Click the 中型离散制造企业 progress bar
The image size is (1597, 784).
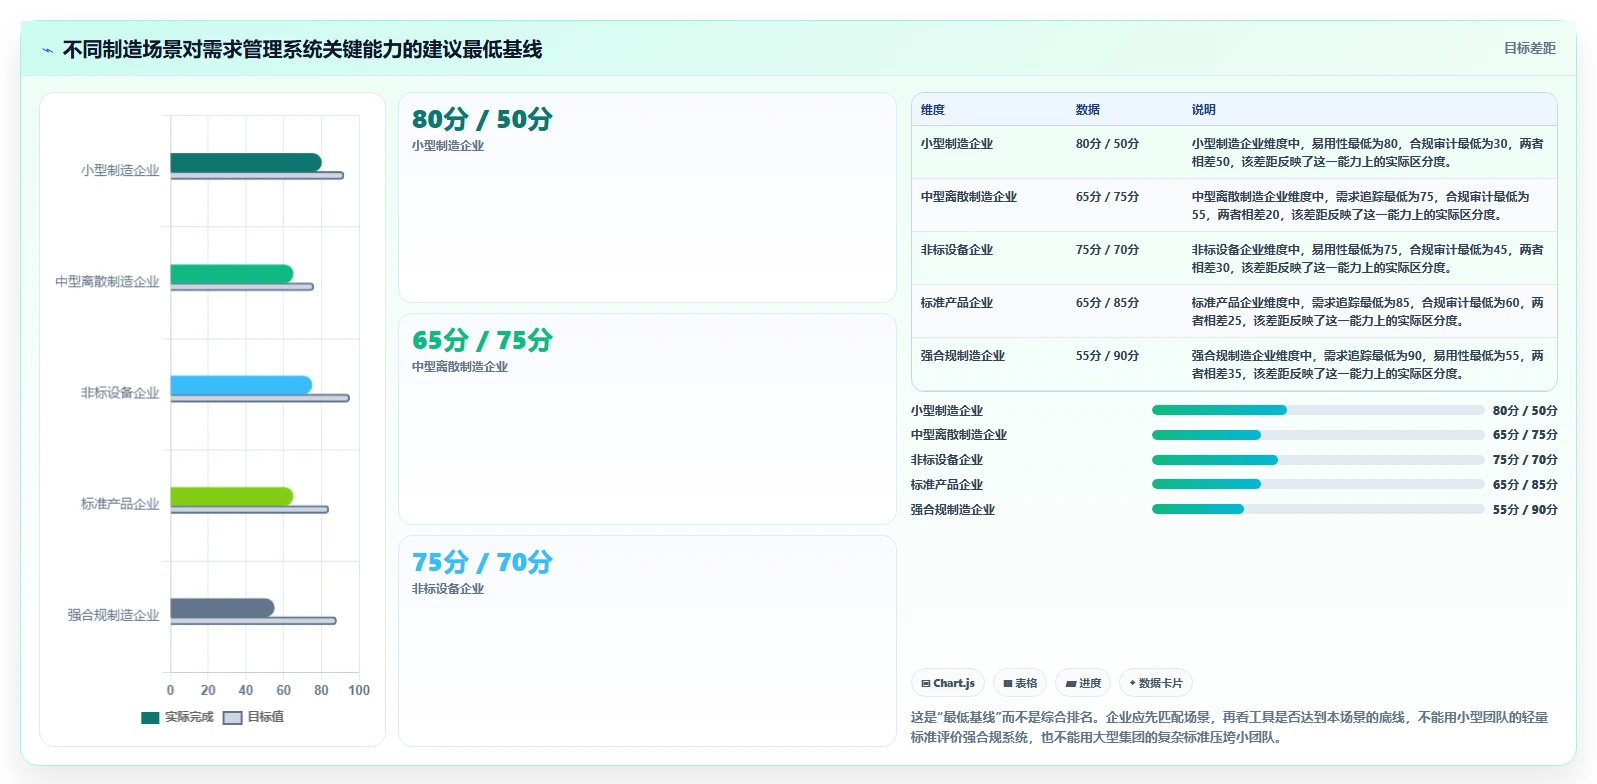click(1318, 435)
